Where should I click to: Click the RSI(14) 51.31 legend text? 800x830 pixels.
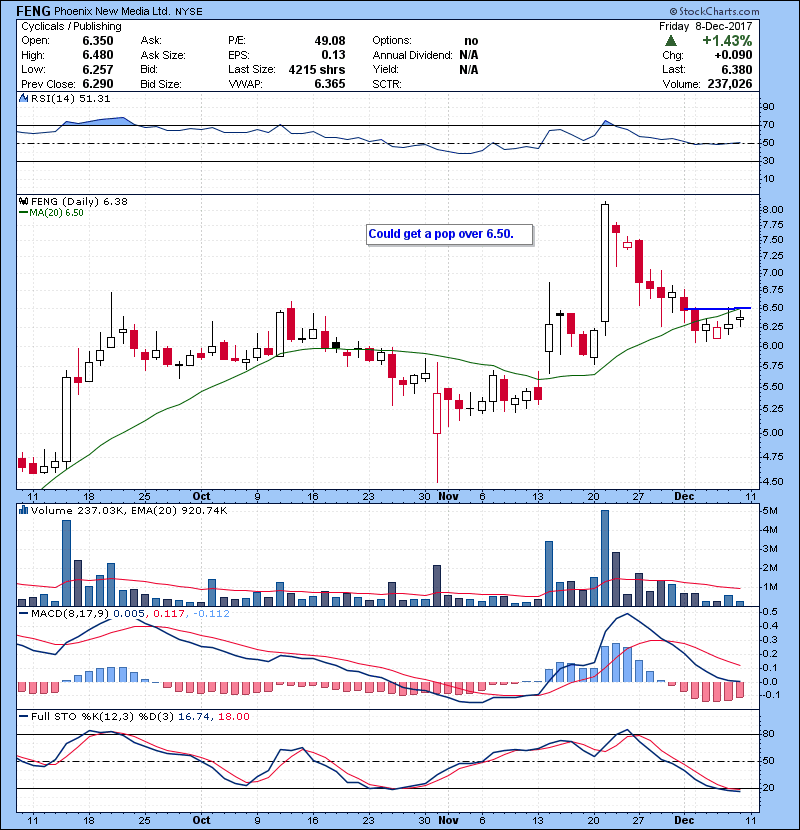click(x=70, y=98)
